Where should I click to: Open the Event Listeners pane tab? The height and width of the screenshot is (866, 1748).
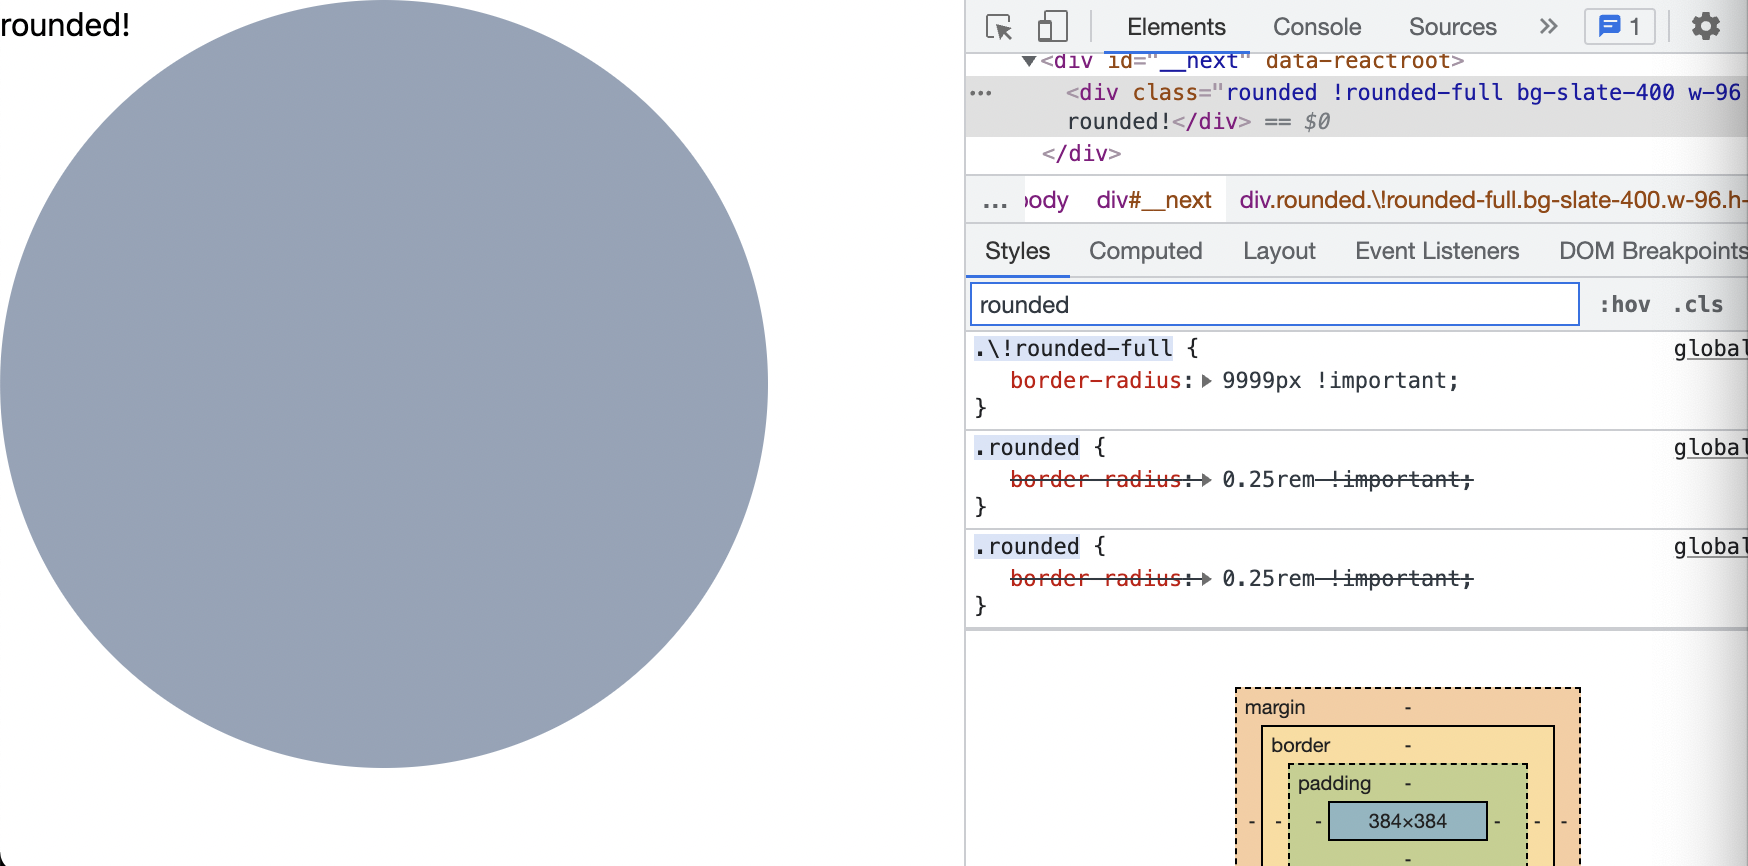1437,251
